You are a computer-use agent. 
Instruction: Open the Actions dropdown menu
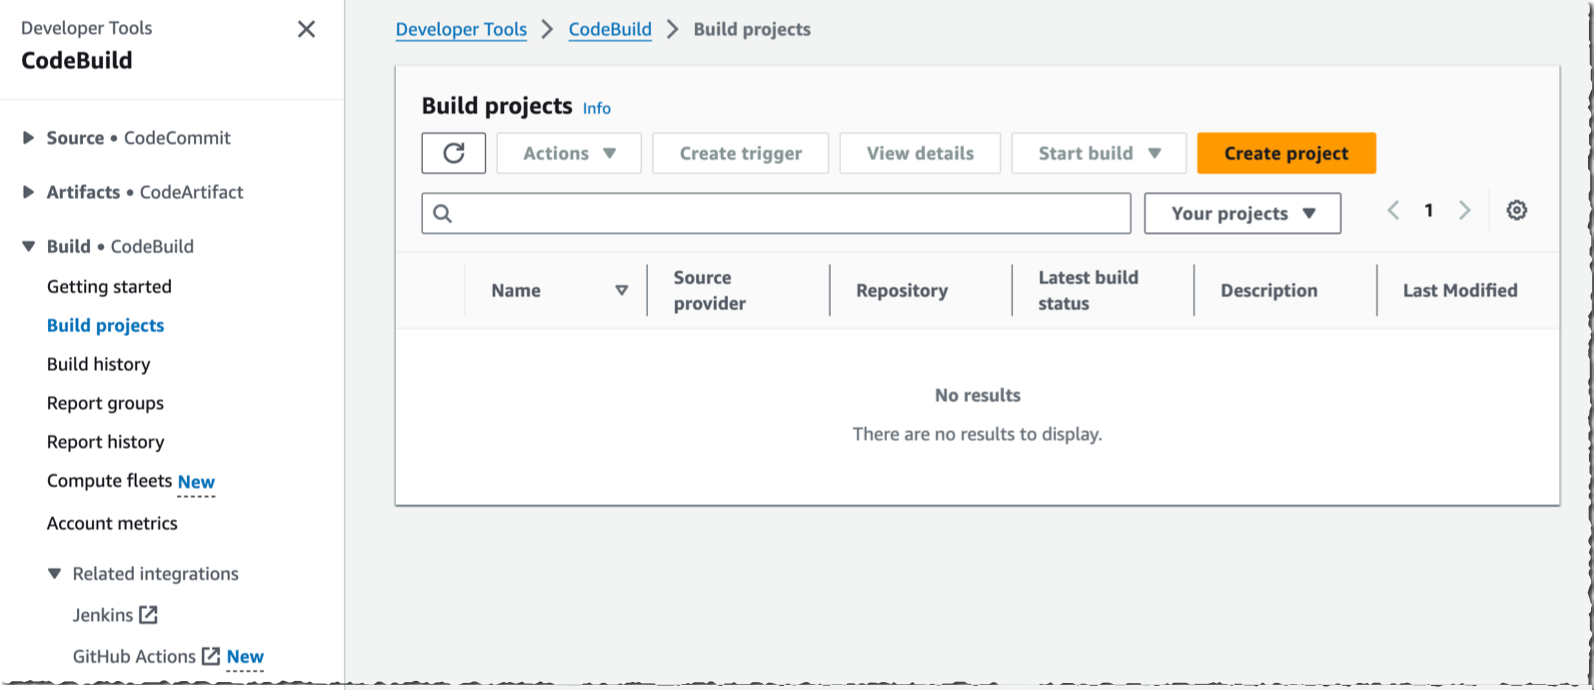tap(569, 153)
